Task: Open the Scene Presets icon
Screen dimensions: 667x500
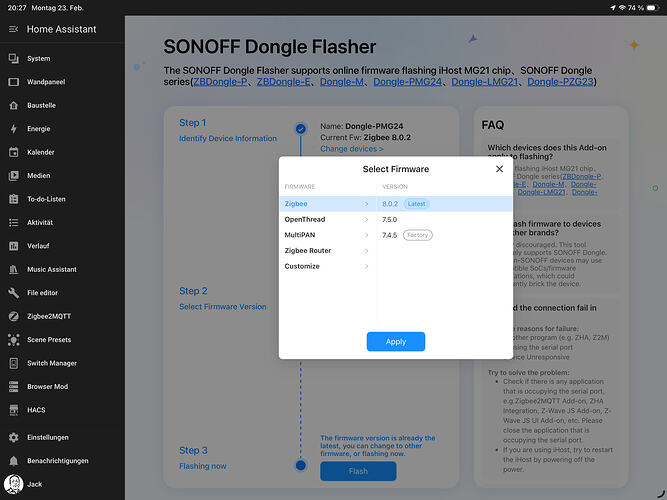Action: pos(14,340)
